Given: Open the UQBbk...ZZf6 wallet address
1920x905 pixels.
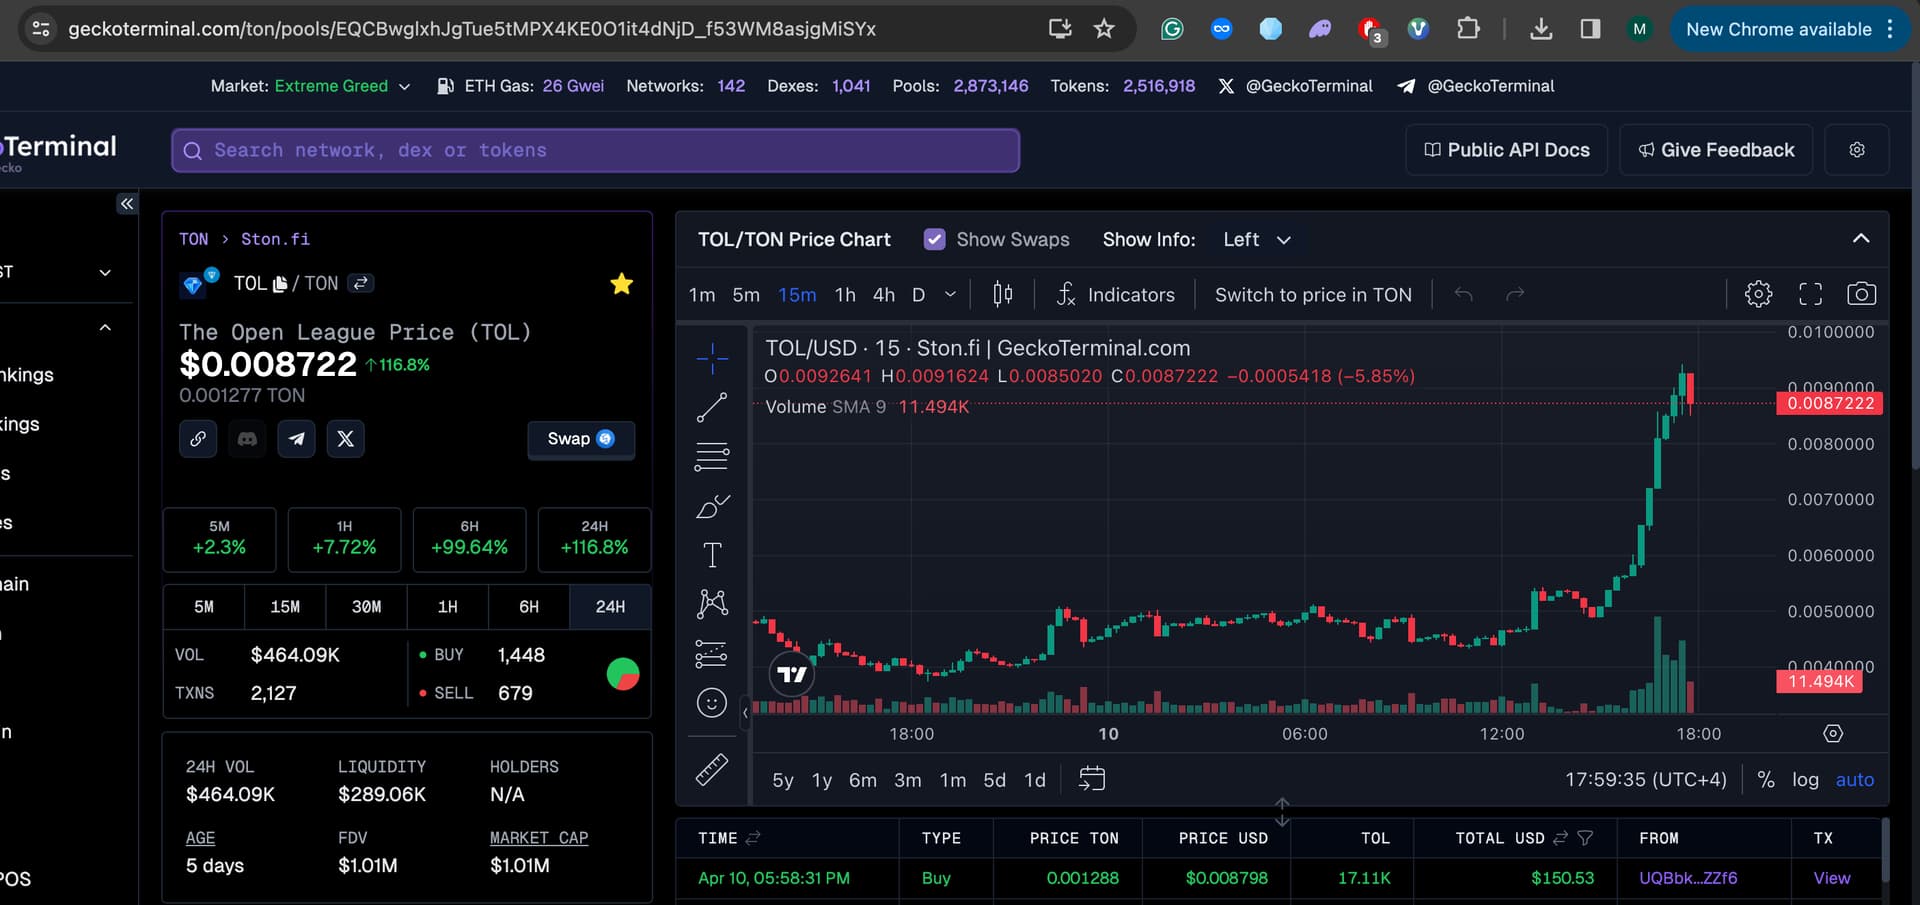Looking at the screenshot, I should tap(1688, 878).
